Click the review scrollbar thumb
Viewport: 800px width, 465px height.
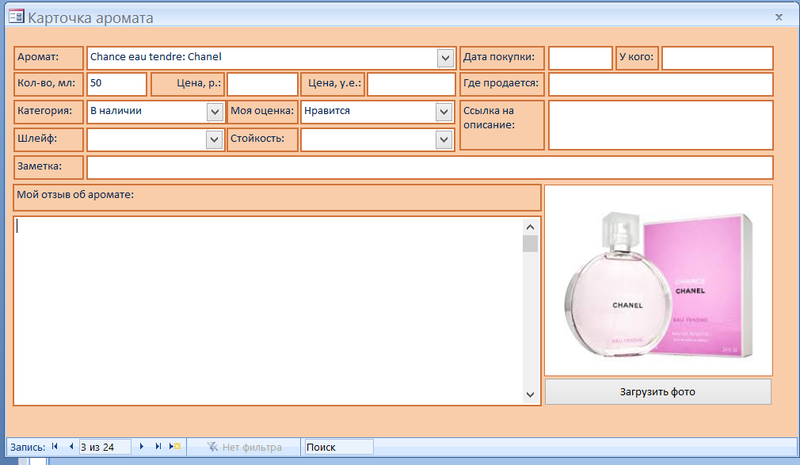530,243
